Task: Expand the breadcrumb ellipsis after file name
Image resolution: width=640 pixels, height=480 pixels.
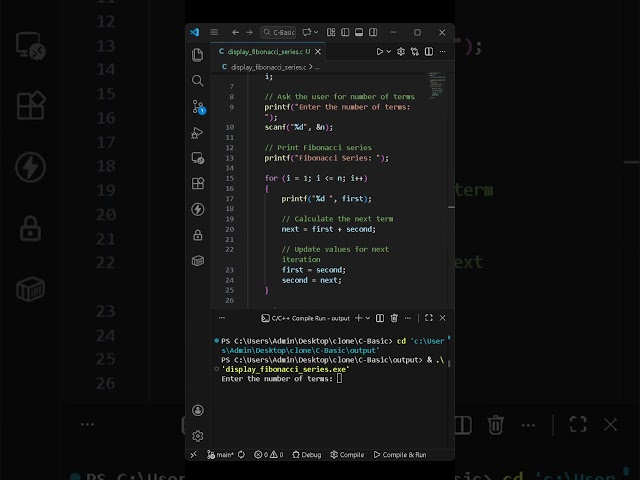Action: [x=317, y=67]
